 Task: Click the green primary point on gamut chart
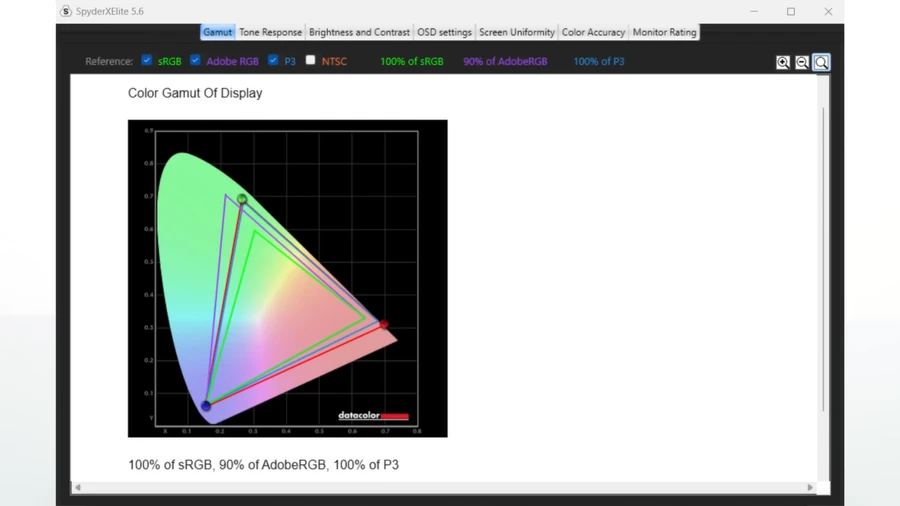point(242,199)
